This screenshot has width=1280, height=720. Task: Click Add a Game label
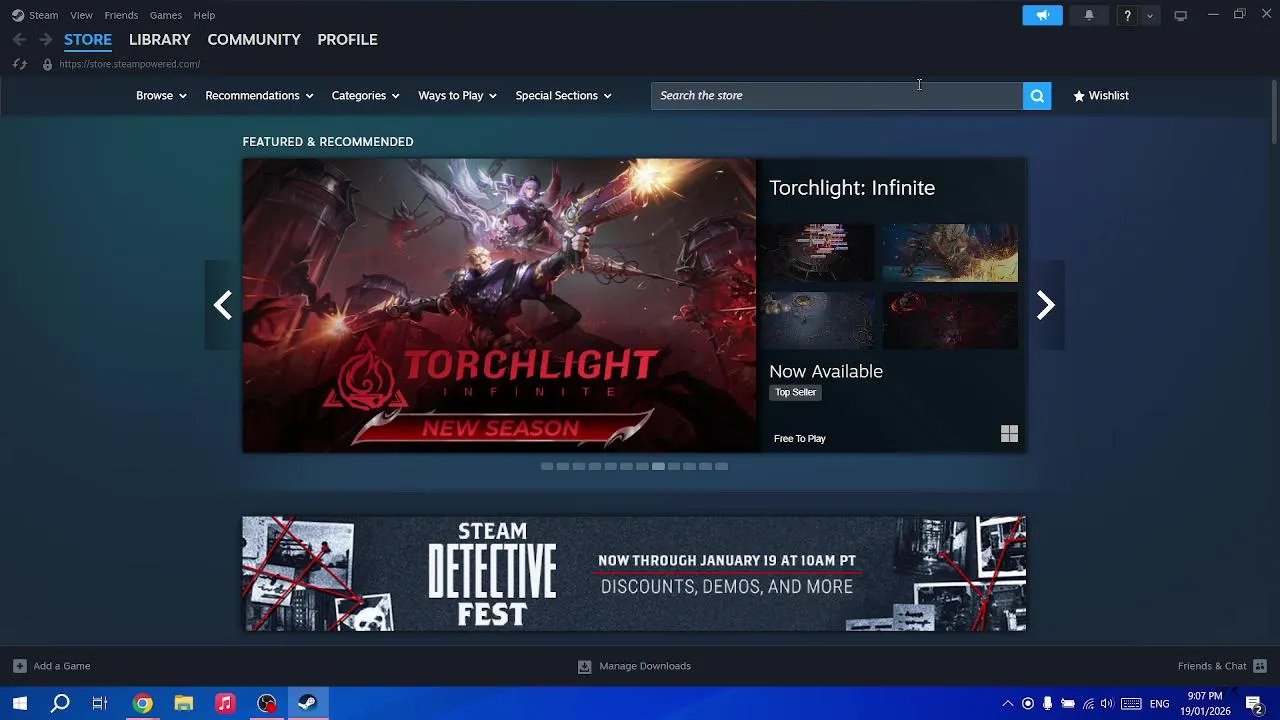[x=62, y=666]
